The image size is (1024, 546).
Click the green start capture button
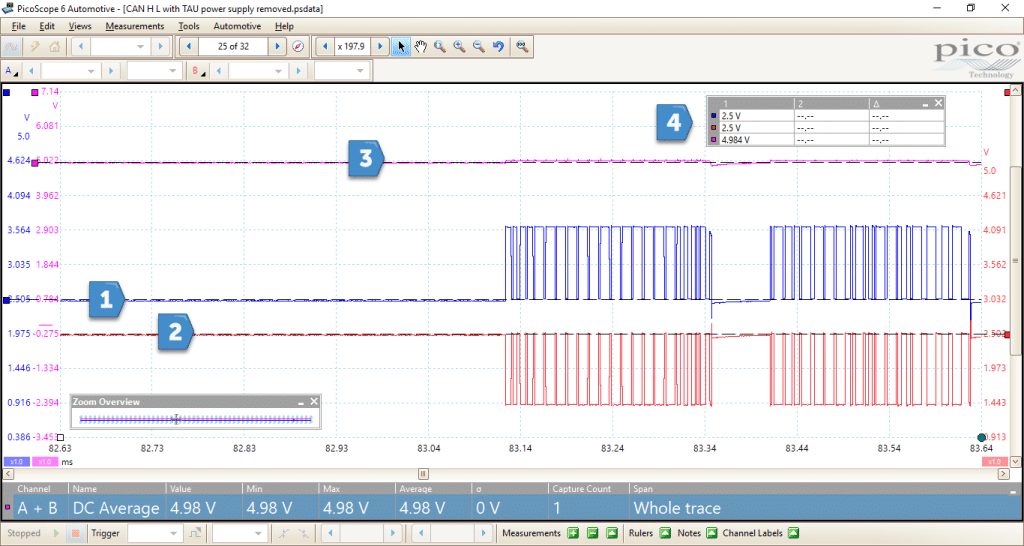(x=56, y=533)
